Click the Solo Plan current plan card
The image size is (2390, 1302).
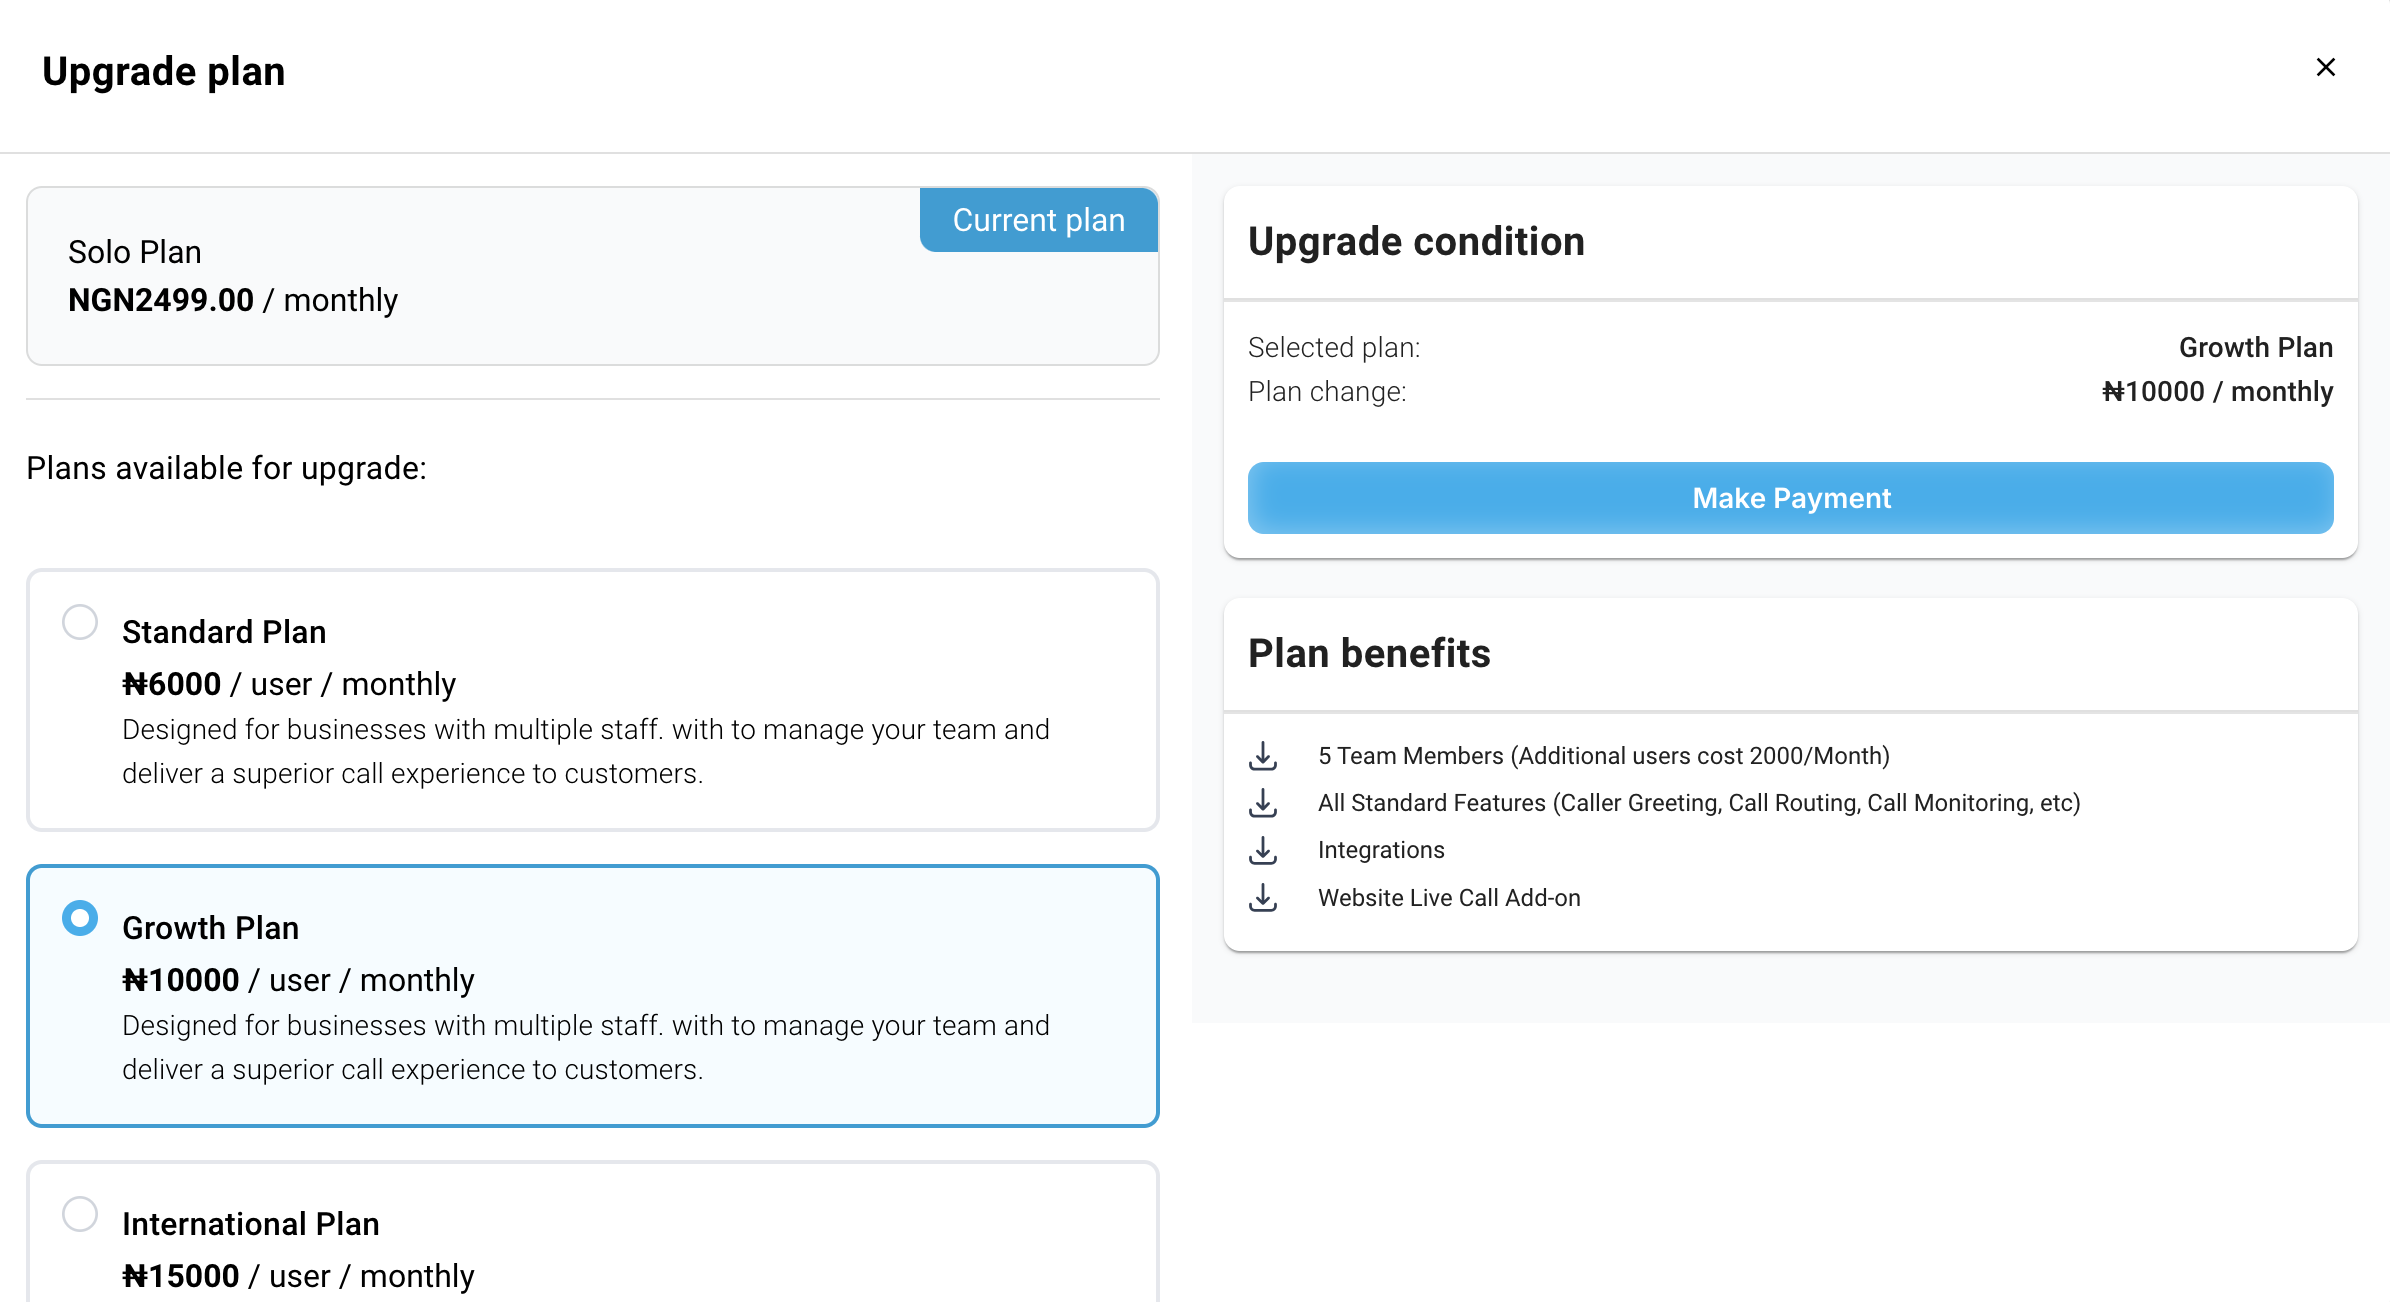(x=593, y=276)
